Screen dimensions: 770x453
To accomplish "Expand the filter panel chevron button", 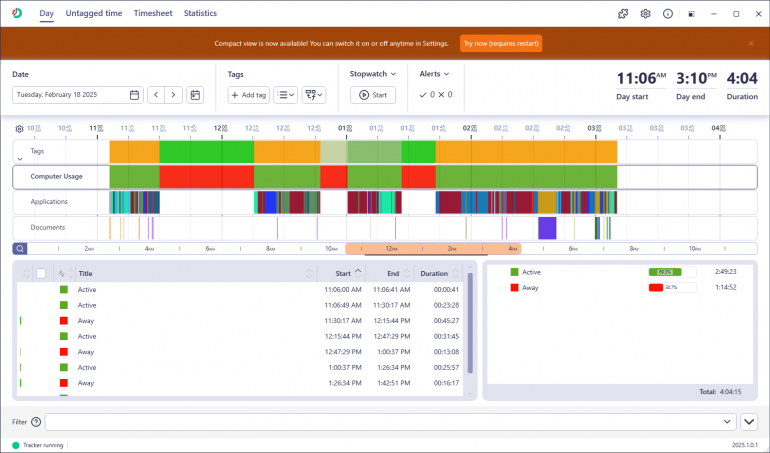I will 748,422.
